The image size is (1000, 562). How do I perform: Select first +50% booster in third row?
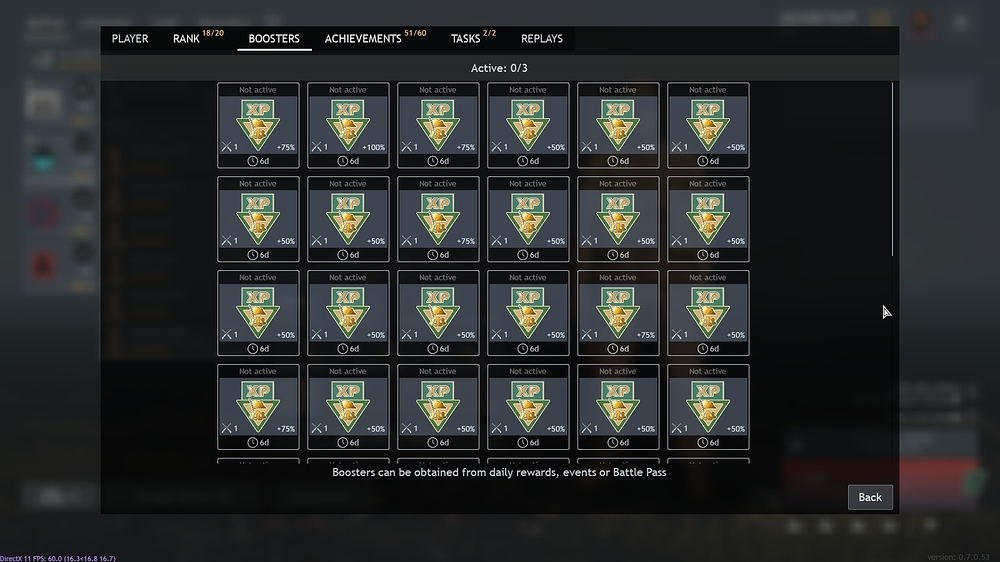pyautogui.click(x=258, y=313)
